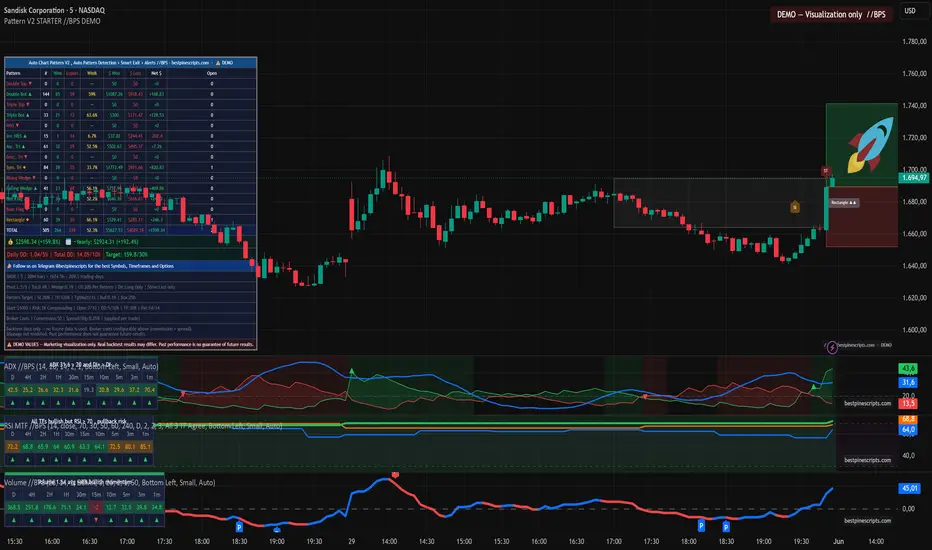Image resolution: width=932 pixels, height=550 pixels.
Task: Click the RSI 1m column up arrow
Action: click(x=146, y=460)
